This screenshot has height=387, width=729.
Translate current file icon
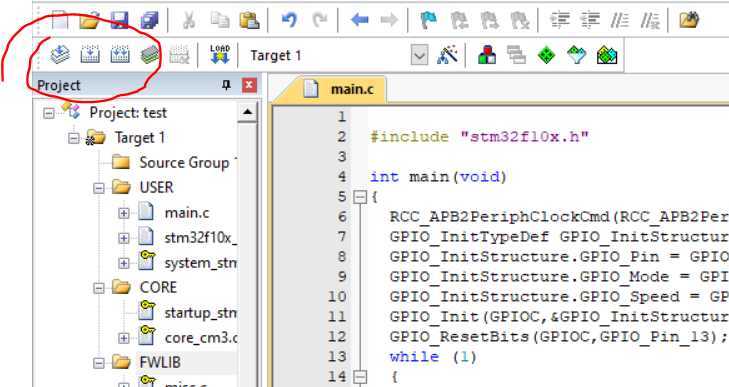(x=60, y=54)
